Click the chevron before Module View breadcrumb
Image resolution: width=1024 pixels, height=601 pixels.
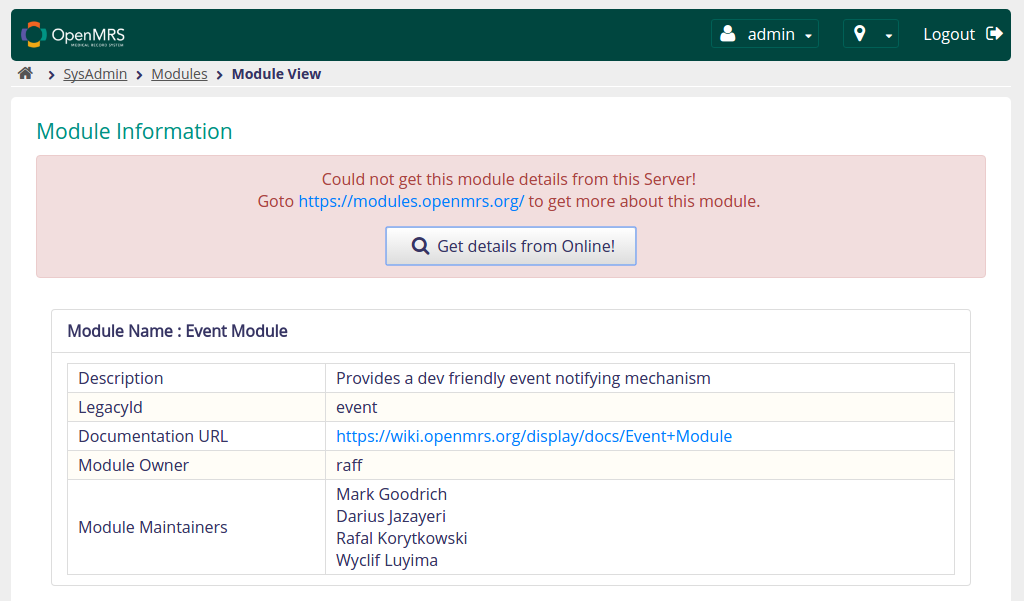click(x=220, y=75)
